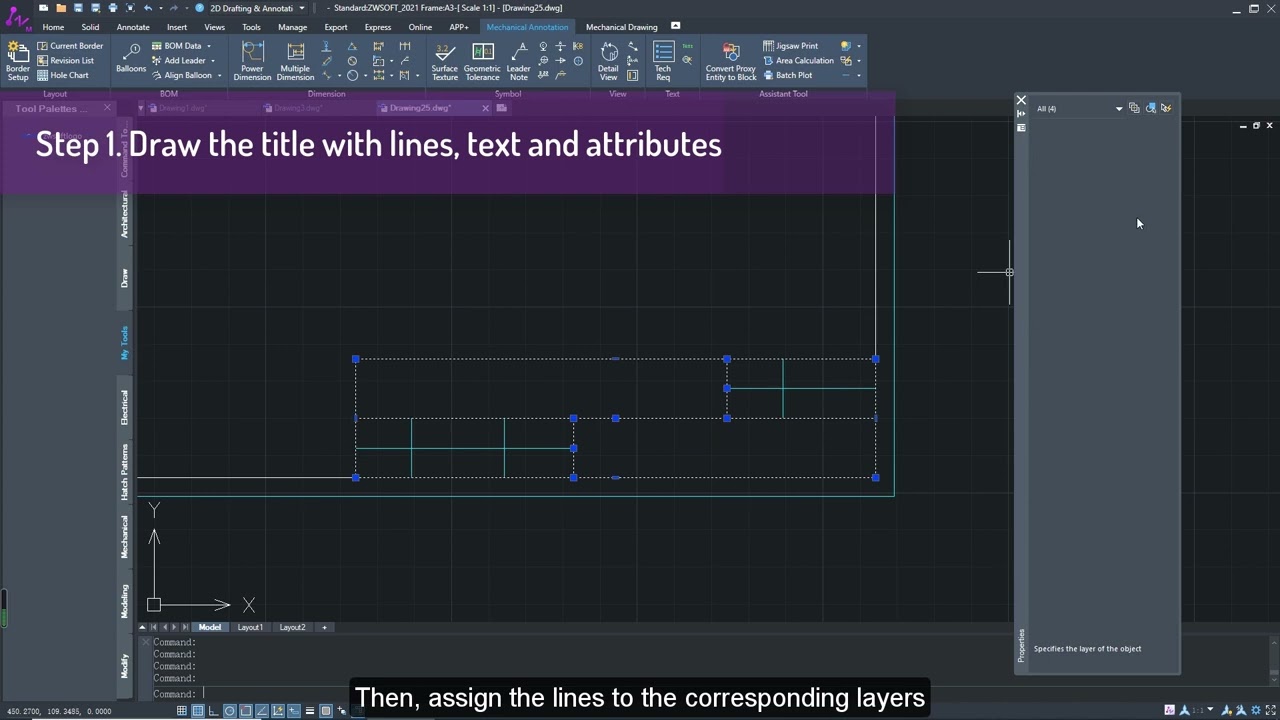Viewport: 1280px width, 720px height.
Task: Open the Area Calculation tool
Action: coord(798,60)
